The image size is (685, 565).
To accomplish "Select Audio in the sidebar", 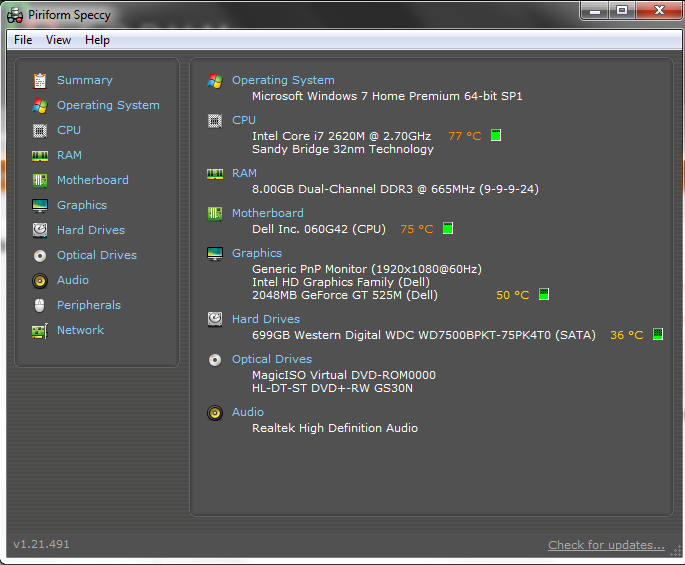I will (x=73, y=280).
